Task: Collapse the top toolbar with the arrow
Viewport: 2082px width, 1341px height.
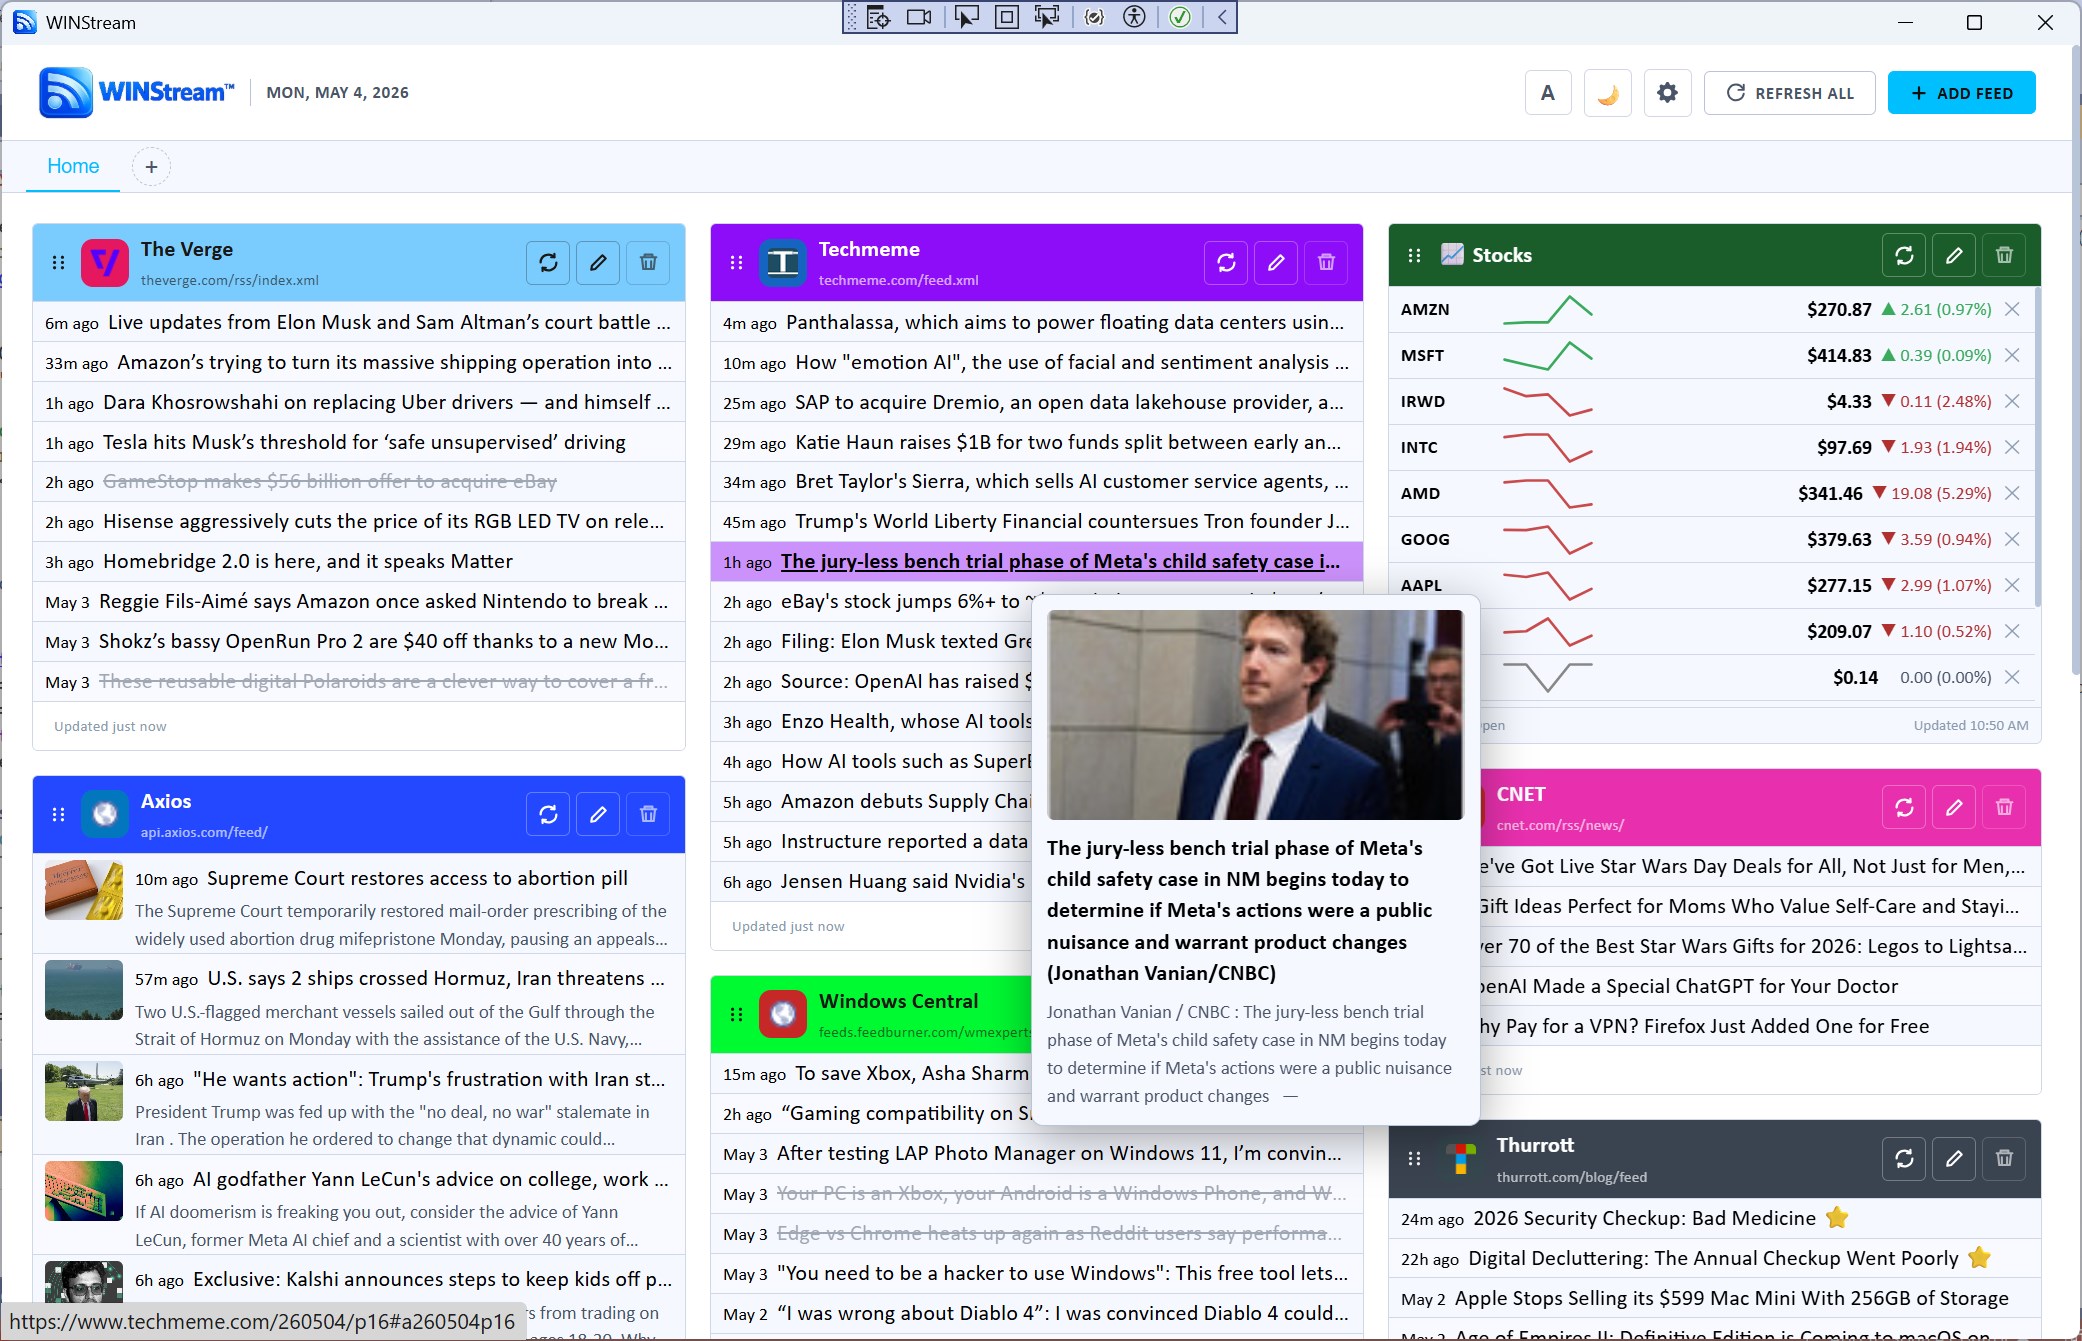Action: [x=1222, y=17]
